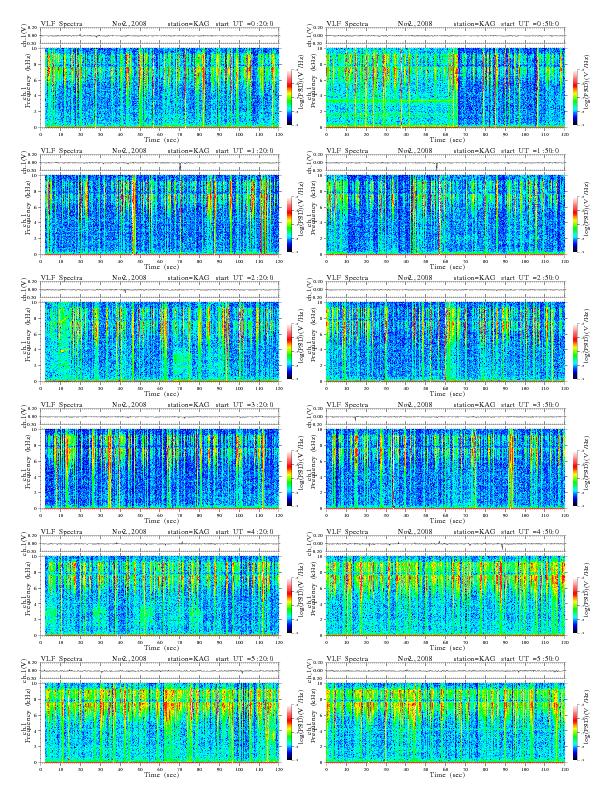Click the ch.1 waveform strip above the 0:20:0 spectrogram
Viewport: 612px width, 792px height.
[160, 36]
